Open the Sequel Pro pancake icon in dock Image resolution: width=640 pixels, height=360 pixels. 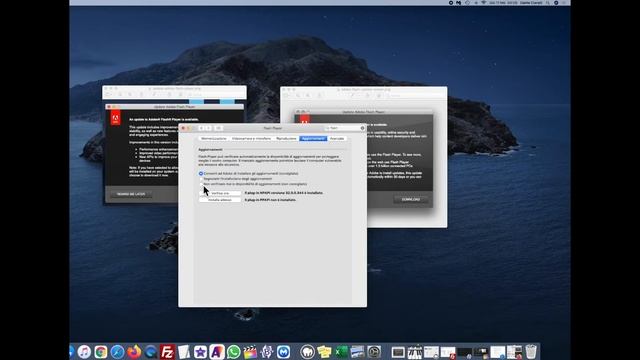pos(307,352)
